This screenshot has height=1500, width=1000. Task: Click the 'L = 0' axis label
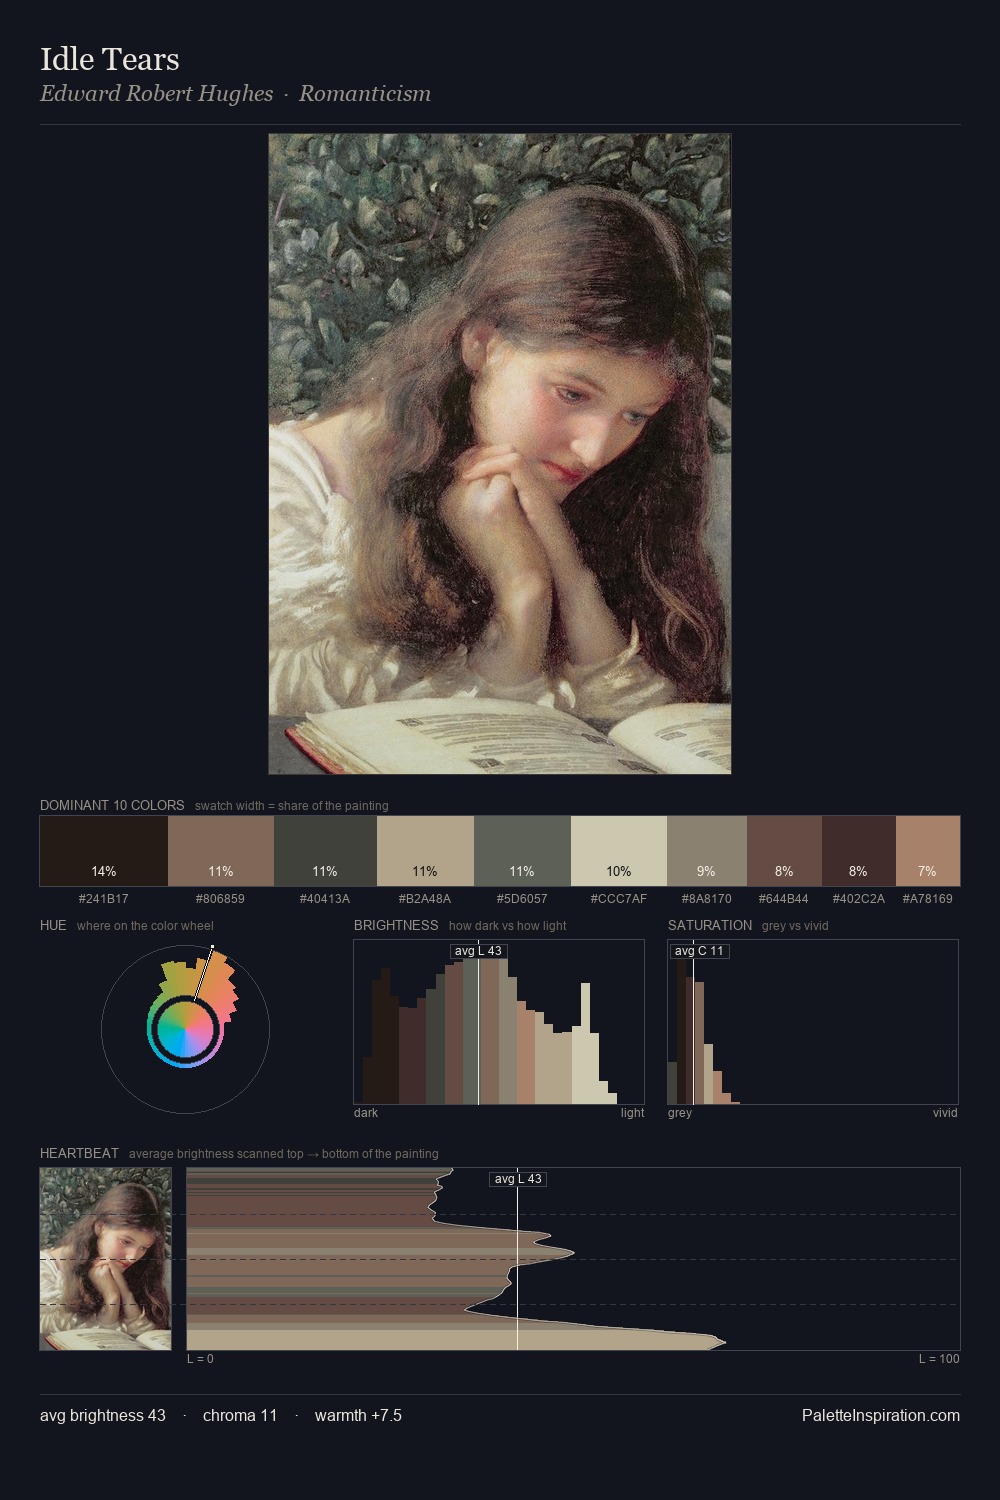[200, 1359]
